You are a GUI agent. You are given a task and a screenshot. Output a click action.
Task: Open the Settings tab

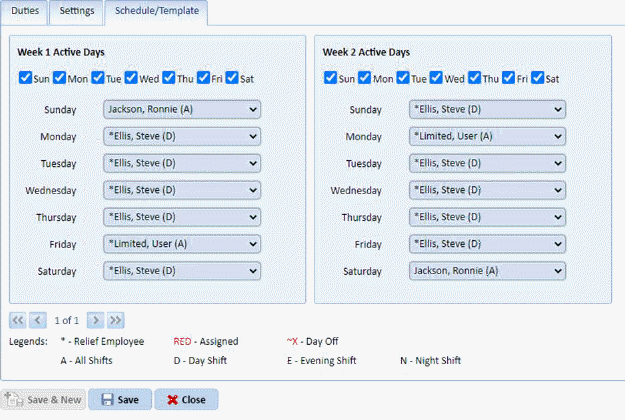(77, 12)
